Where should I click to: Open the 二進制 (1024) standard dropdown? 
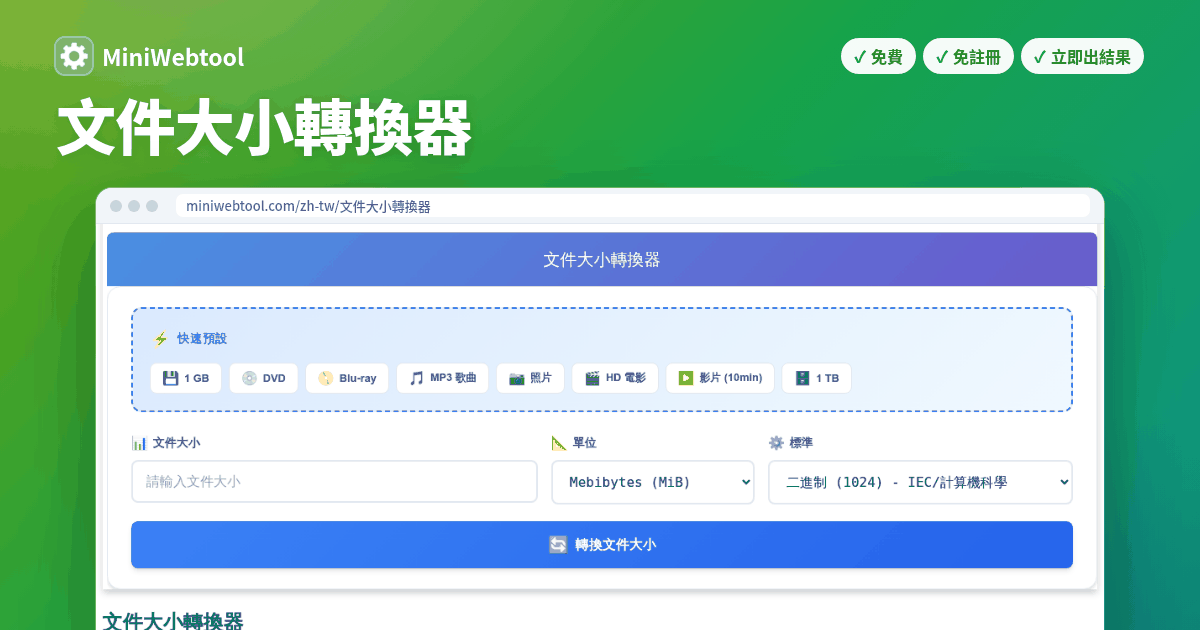coord(920,482)
